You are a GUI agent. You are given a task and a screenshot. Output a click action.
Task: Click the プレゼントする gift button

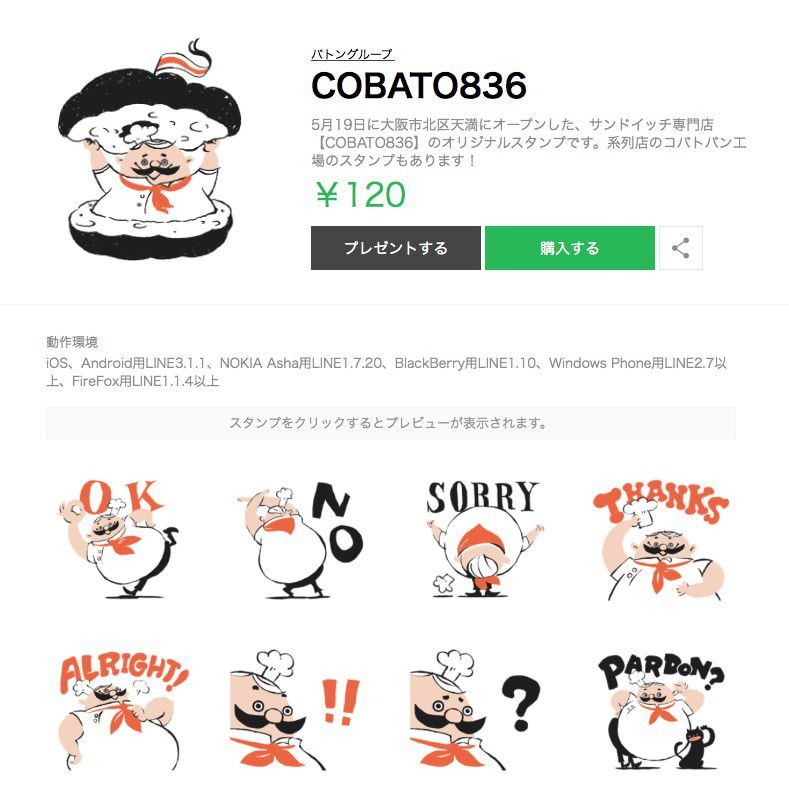pos(396,248)
